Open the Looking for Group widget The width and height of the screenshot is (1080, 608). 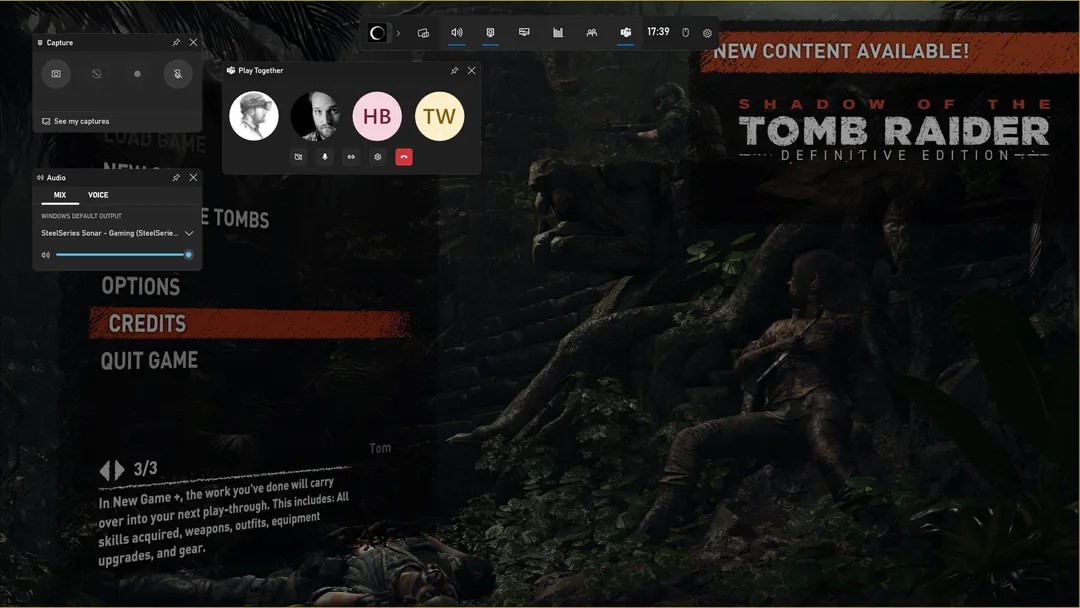click(591, 32)
